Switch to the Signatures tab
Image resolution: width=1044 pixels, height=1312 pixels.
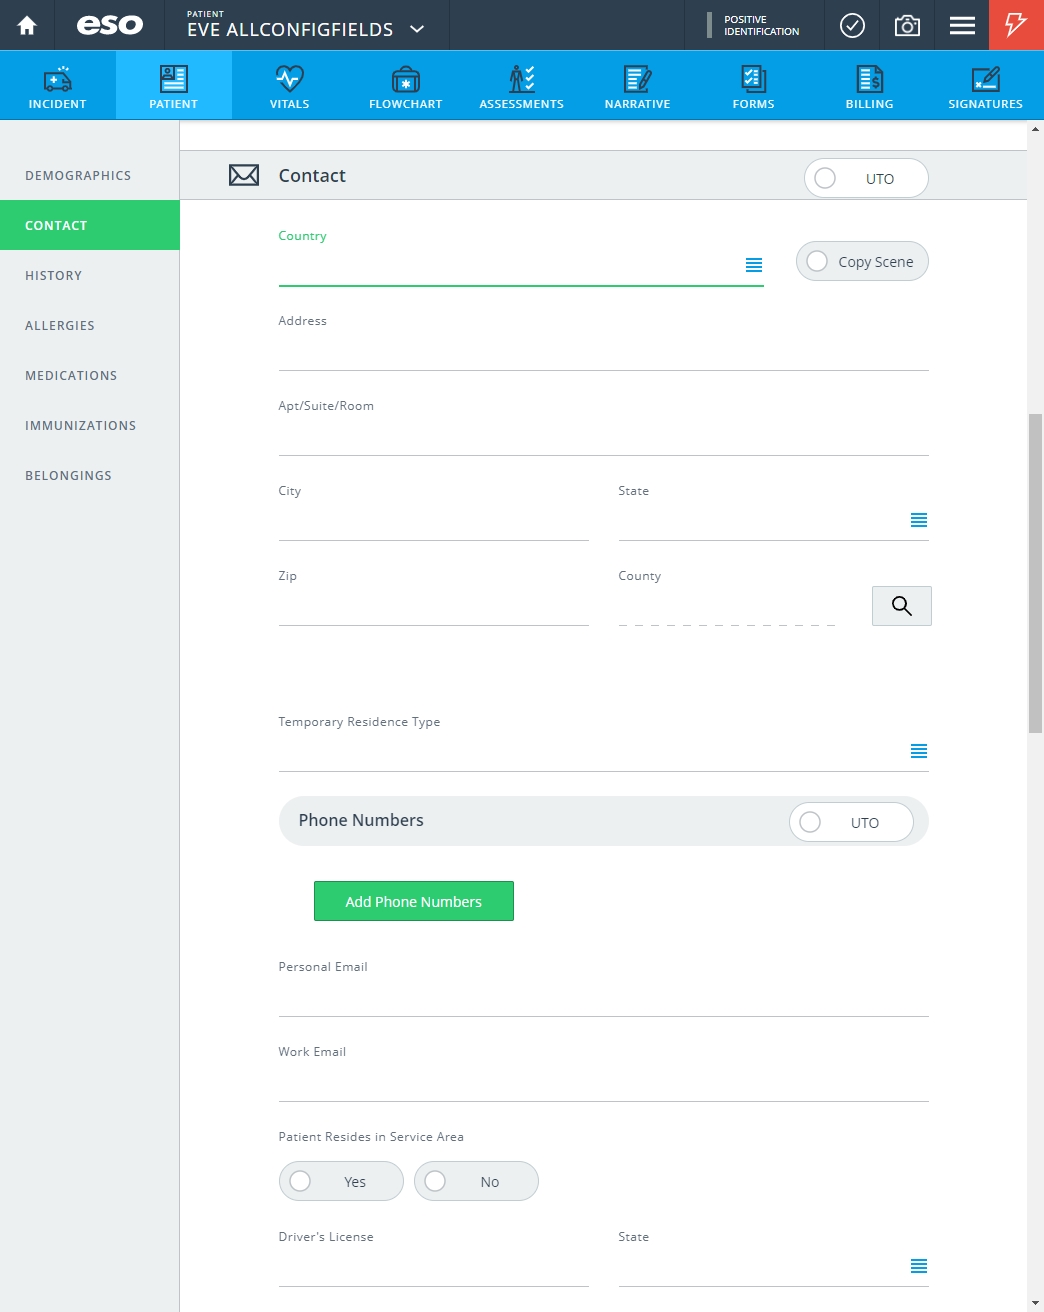point(986,86)
